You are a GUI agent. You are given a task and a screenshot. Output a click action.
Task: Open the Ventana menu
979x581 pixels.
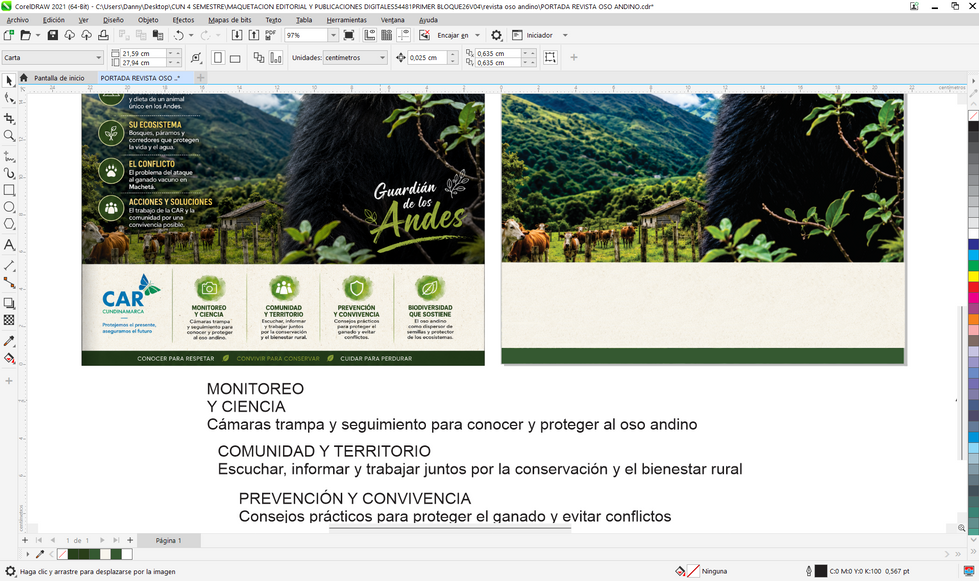[392, 20]
